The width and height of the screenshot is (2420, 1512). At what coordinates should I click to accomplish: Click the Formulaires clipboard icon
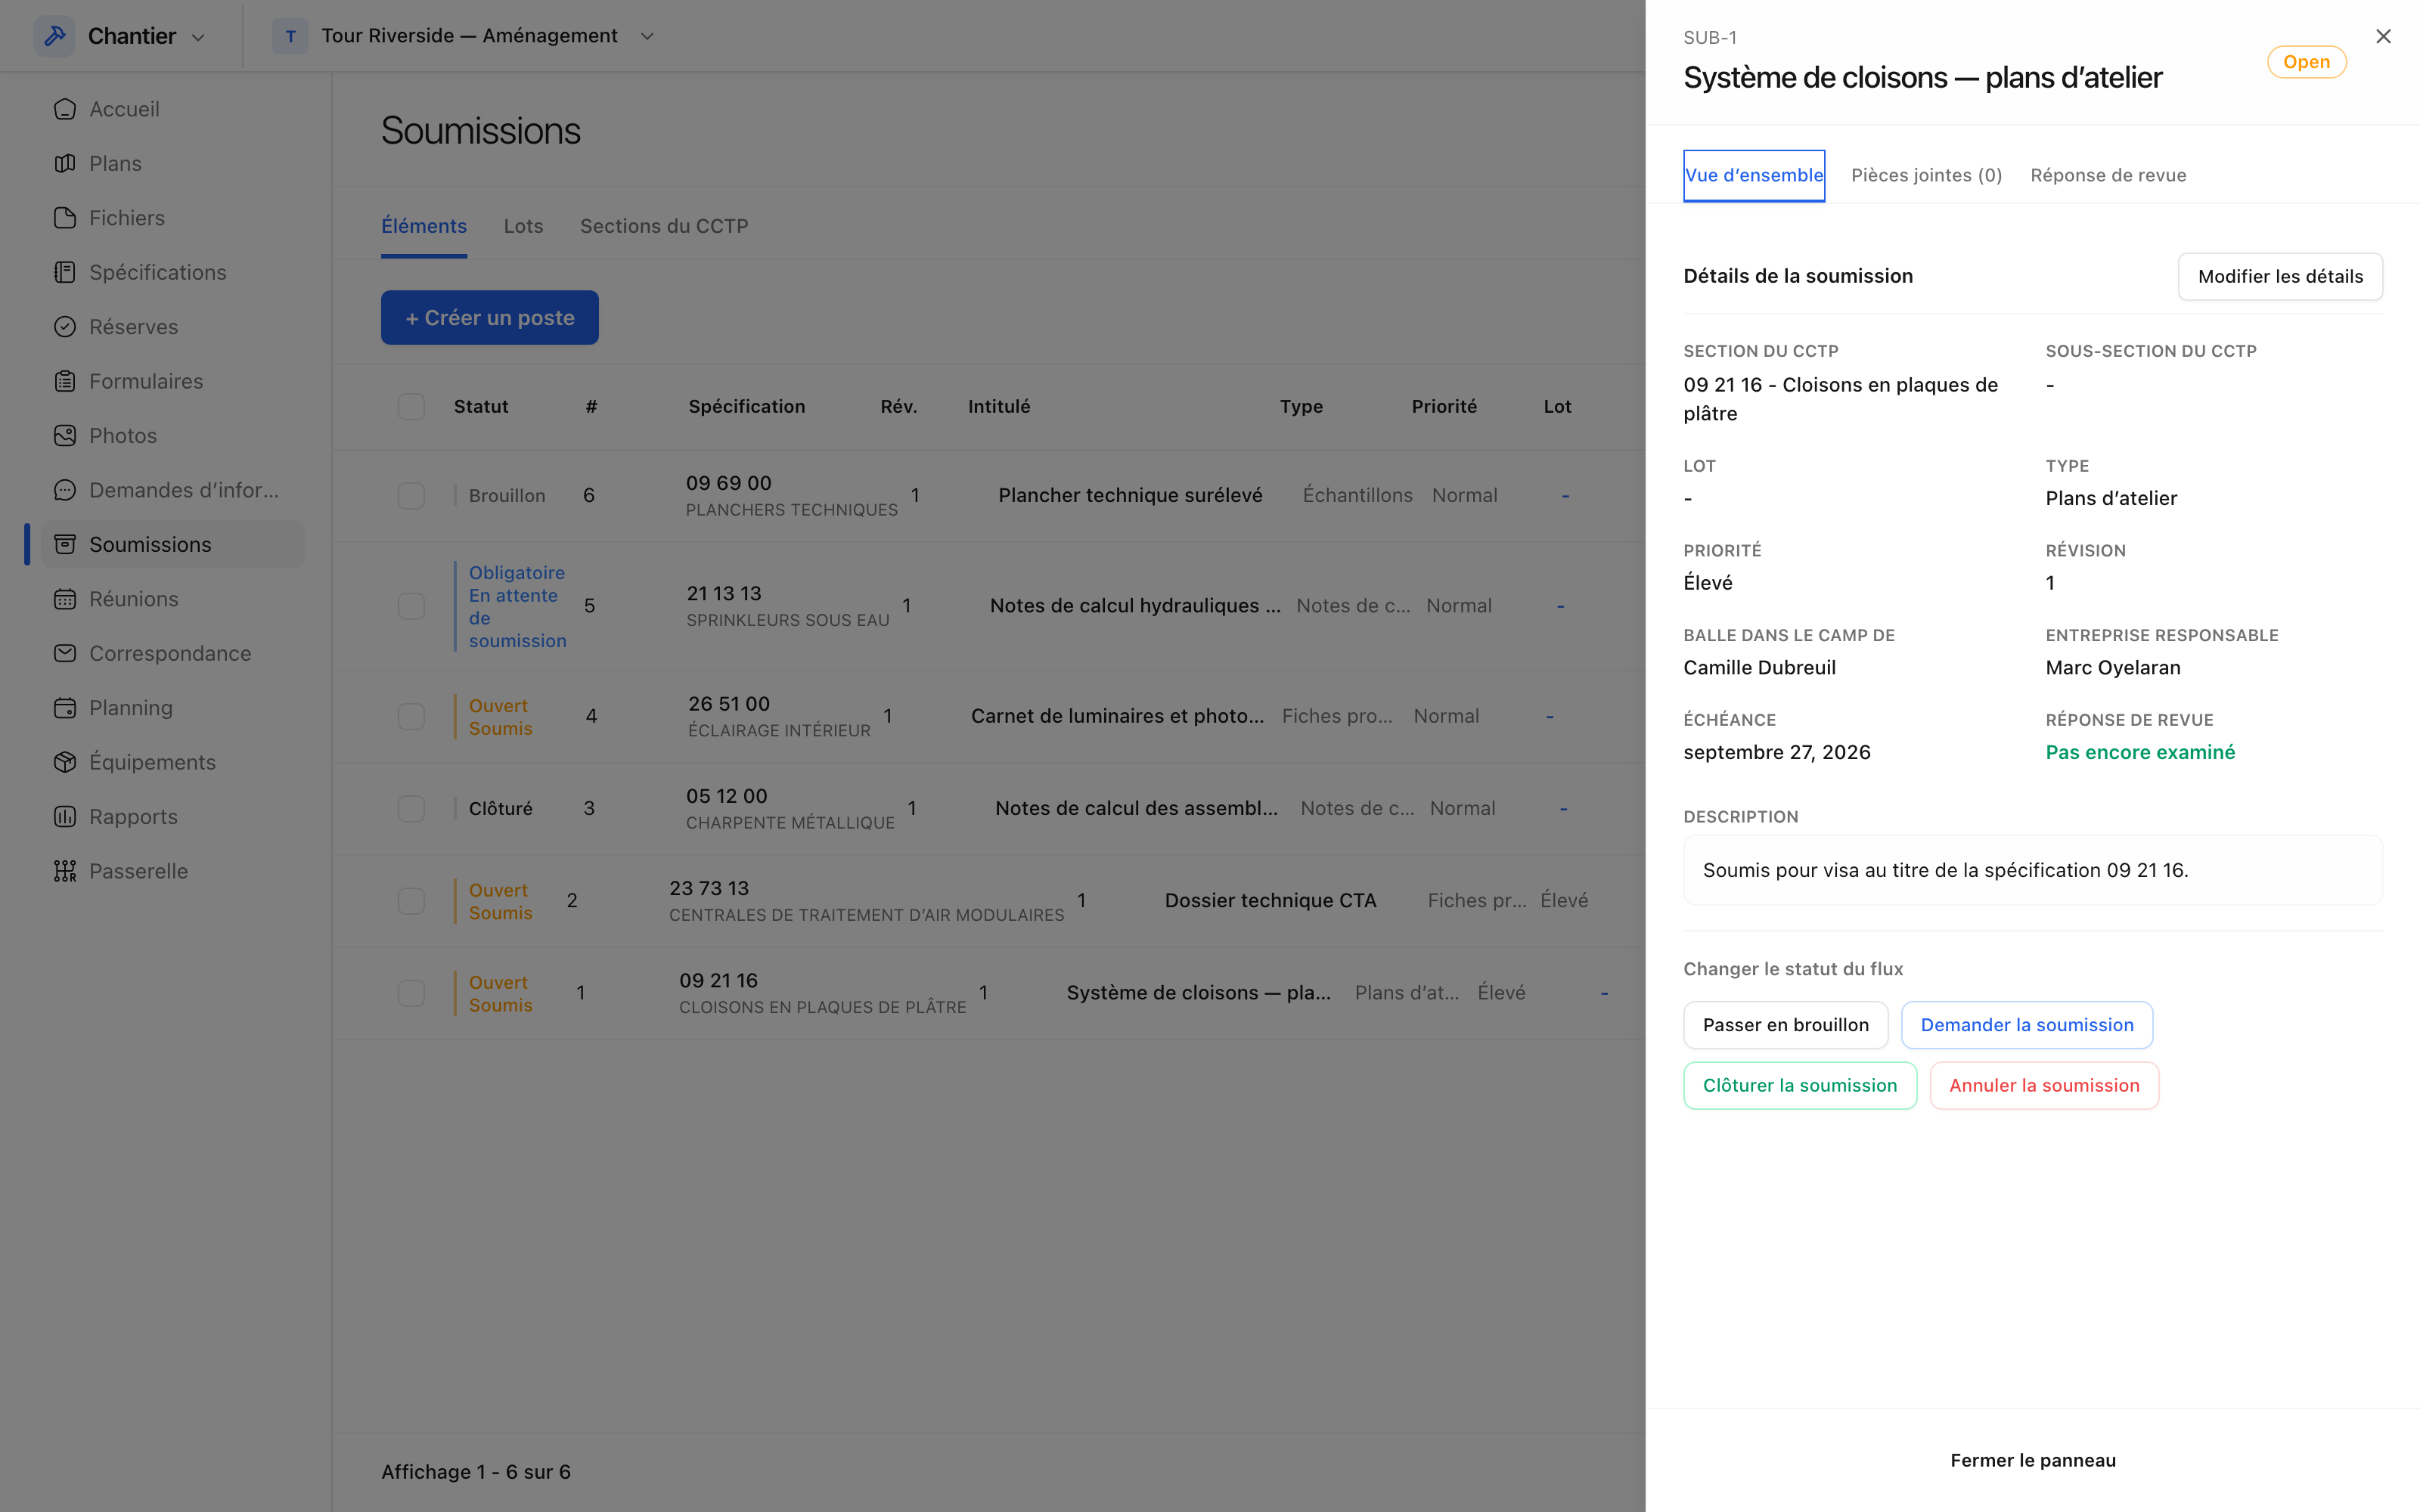[65, 381]
